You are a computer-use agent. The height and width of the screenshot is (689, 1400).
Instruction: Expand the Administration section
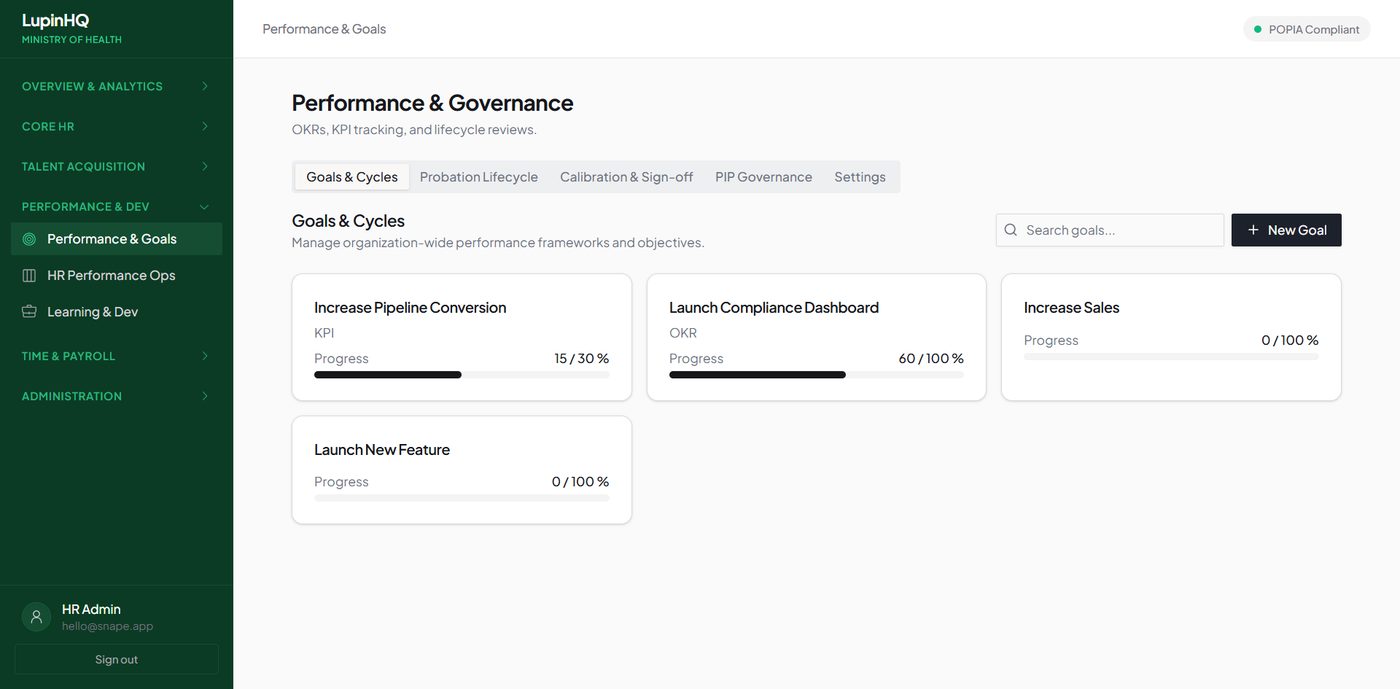[x=116, y=396]
